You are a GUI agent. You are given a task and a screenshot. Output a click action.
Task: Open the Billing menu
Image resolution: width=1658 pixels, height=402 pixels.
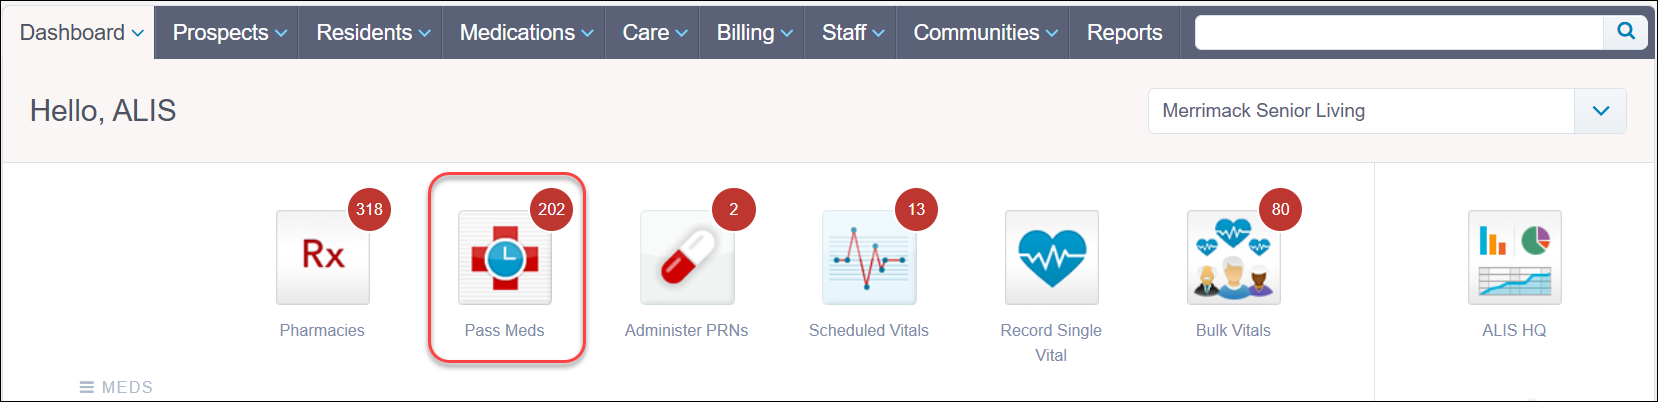pyautogui.click(x=754, y=33)
